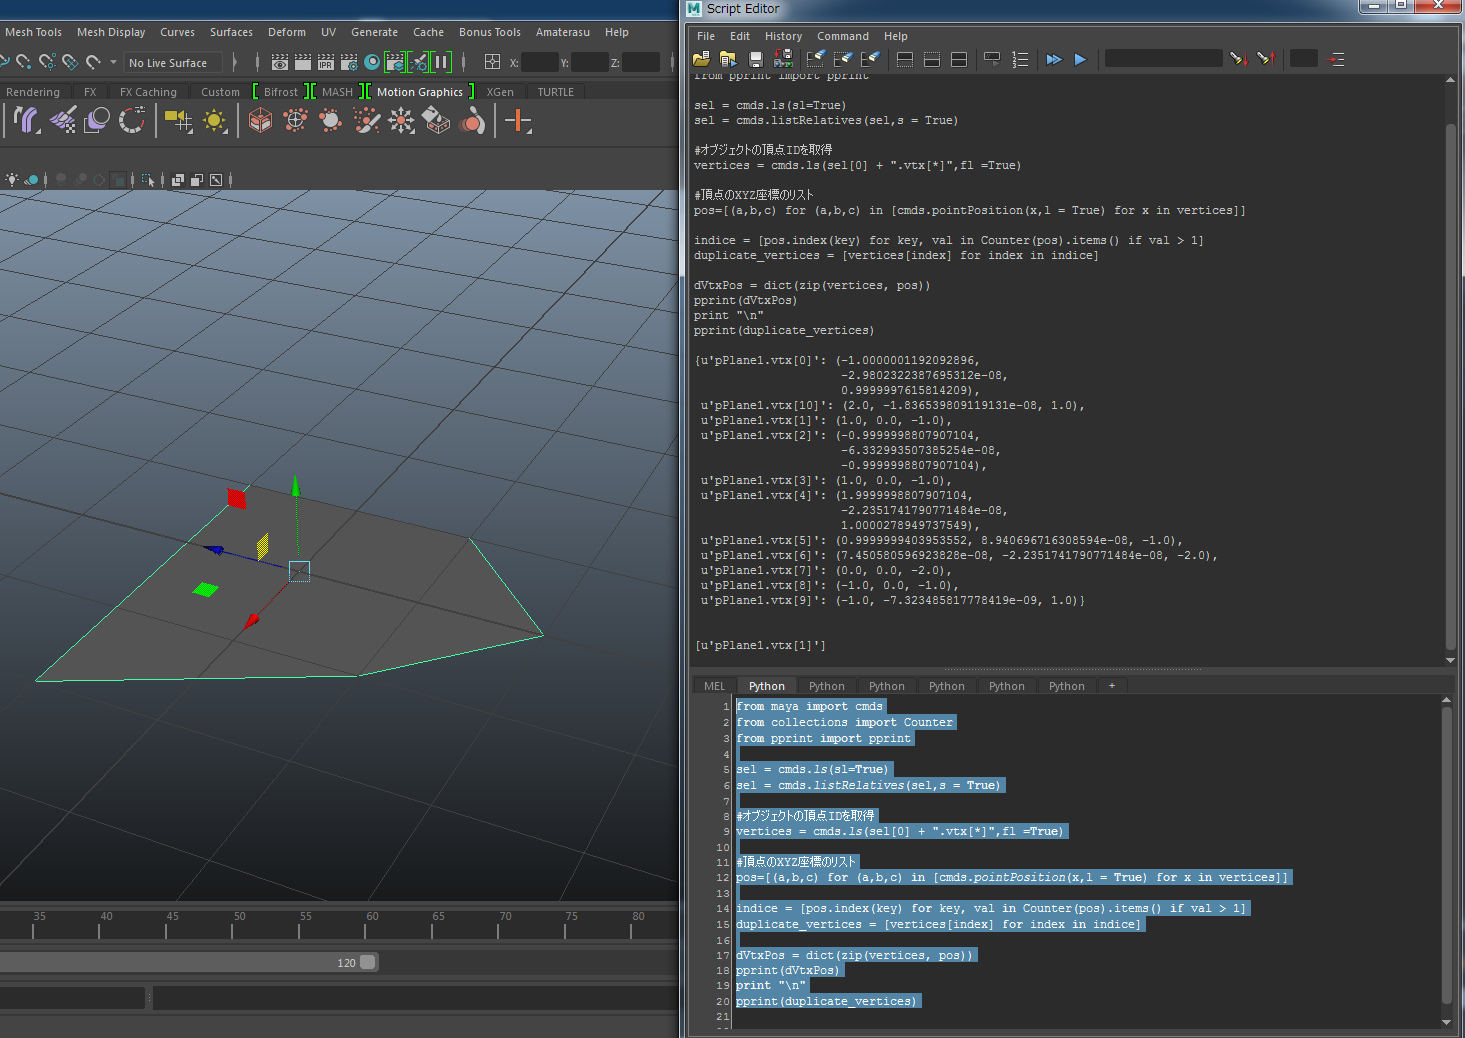The image size is (1465, 1038).
Task: Expand the magnet snap options arrow
Action: [x=112, y=62]
